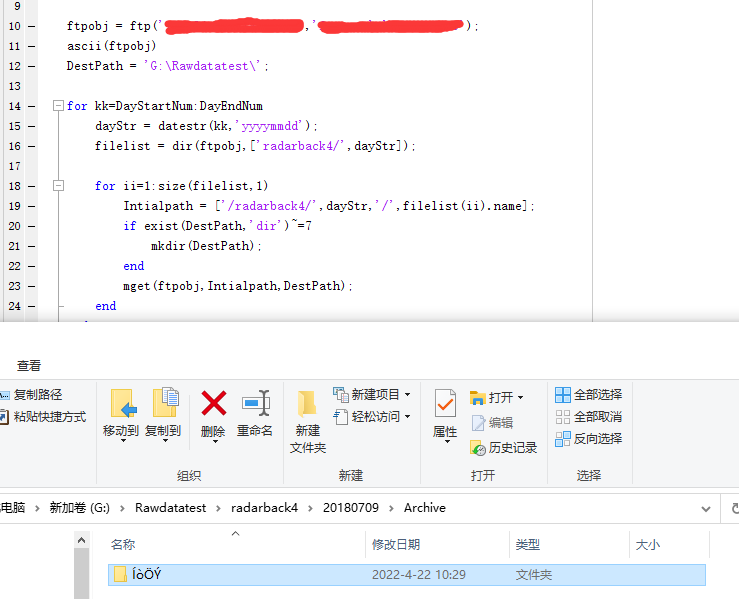This screenshot has height=599, width=739.
Task: Click the History (历史记录) icon
Action: click(x=504, y=447)
